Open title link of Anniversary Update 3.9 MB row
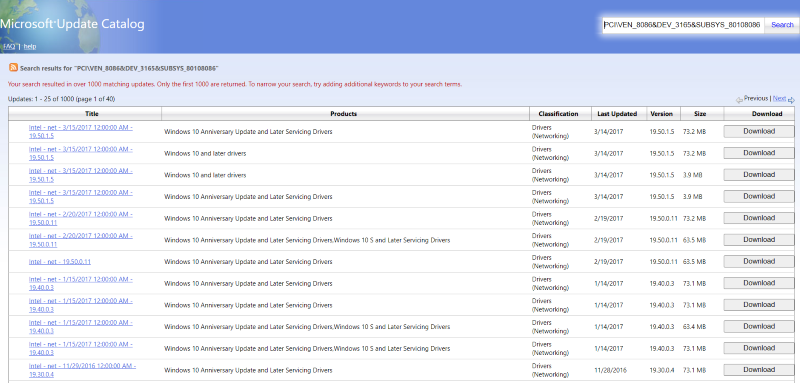Viewport: 800px width, 383px height. 81,197
